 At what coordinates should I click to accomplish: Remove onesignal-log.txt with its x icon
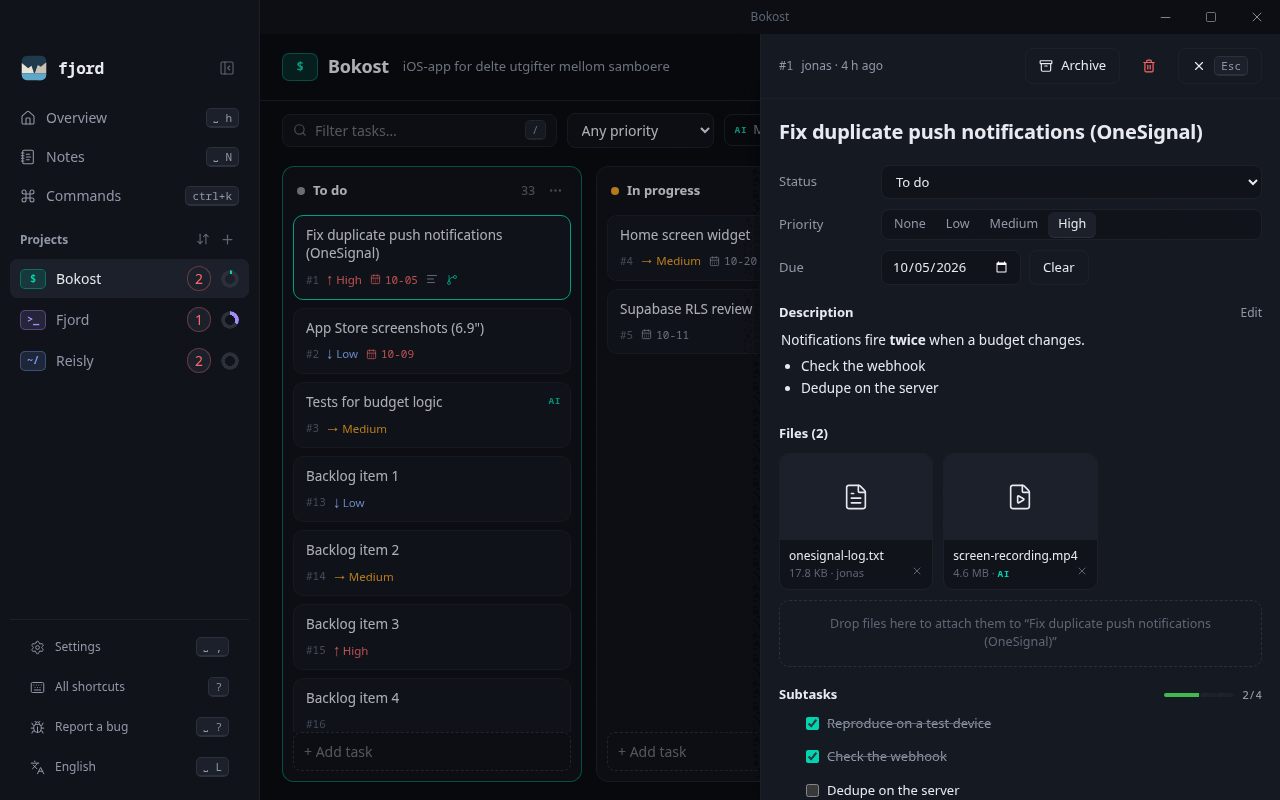917,571
